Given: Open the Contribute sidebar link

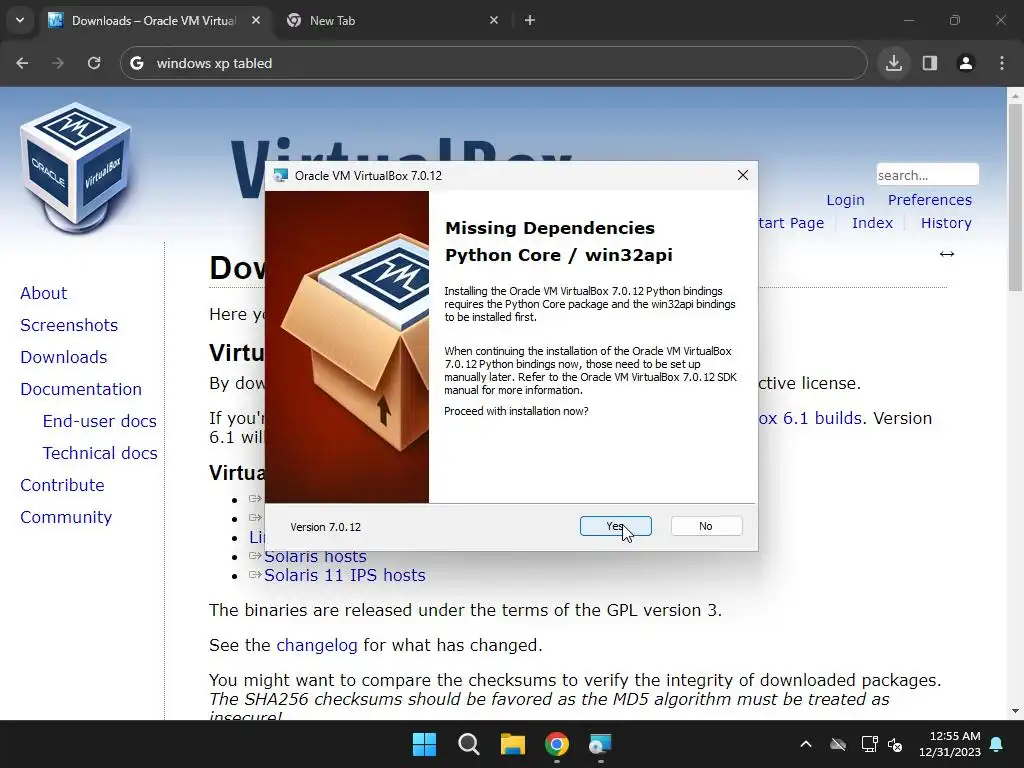Looking at the screenshot, I should coord(62,485).
